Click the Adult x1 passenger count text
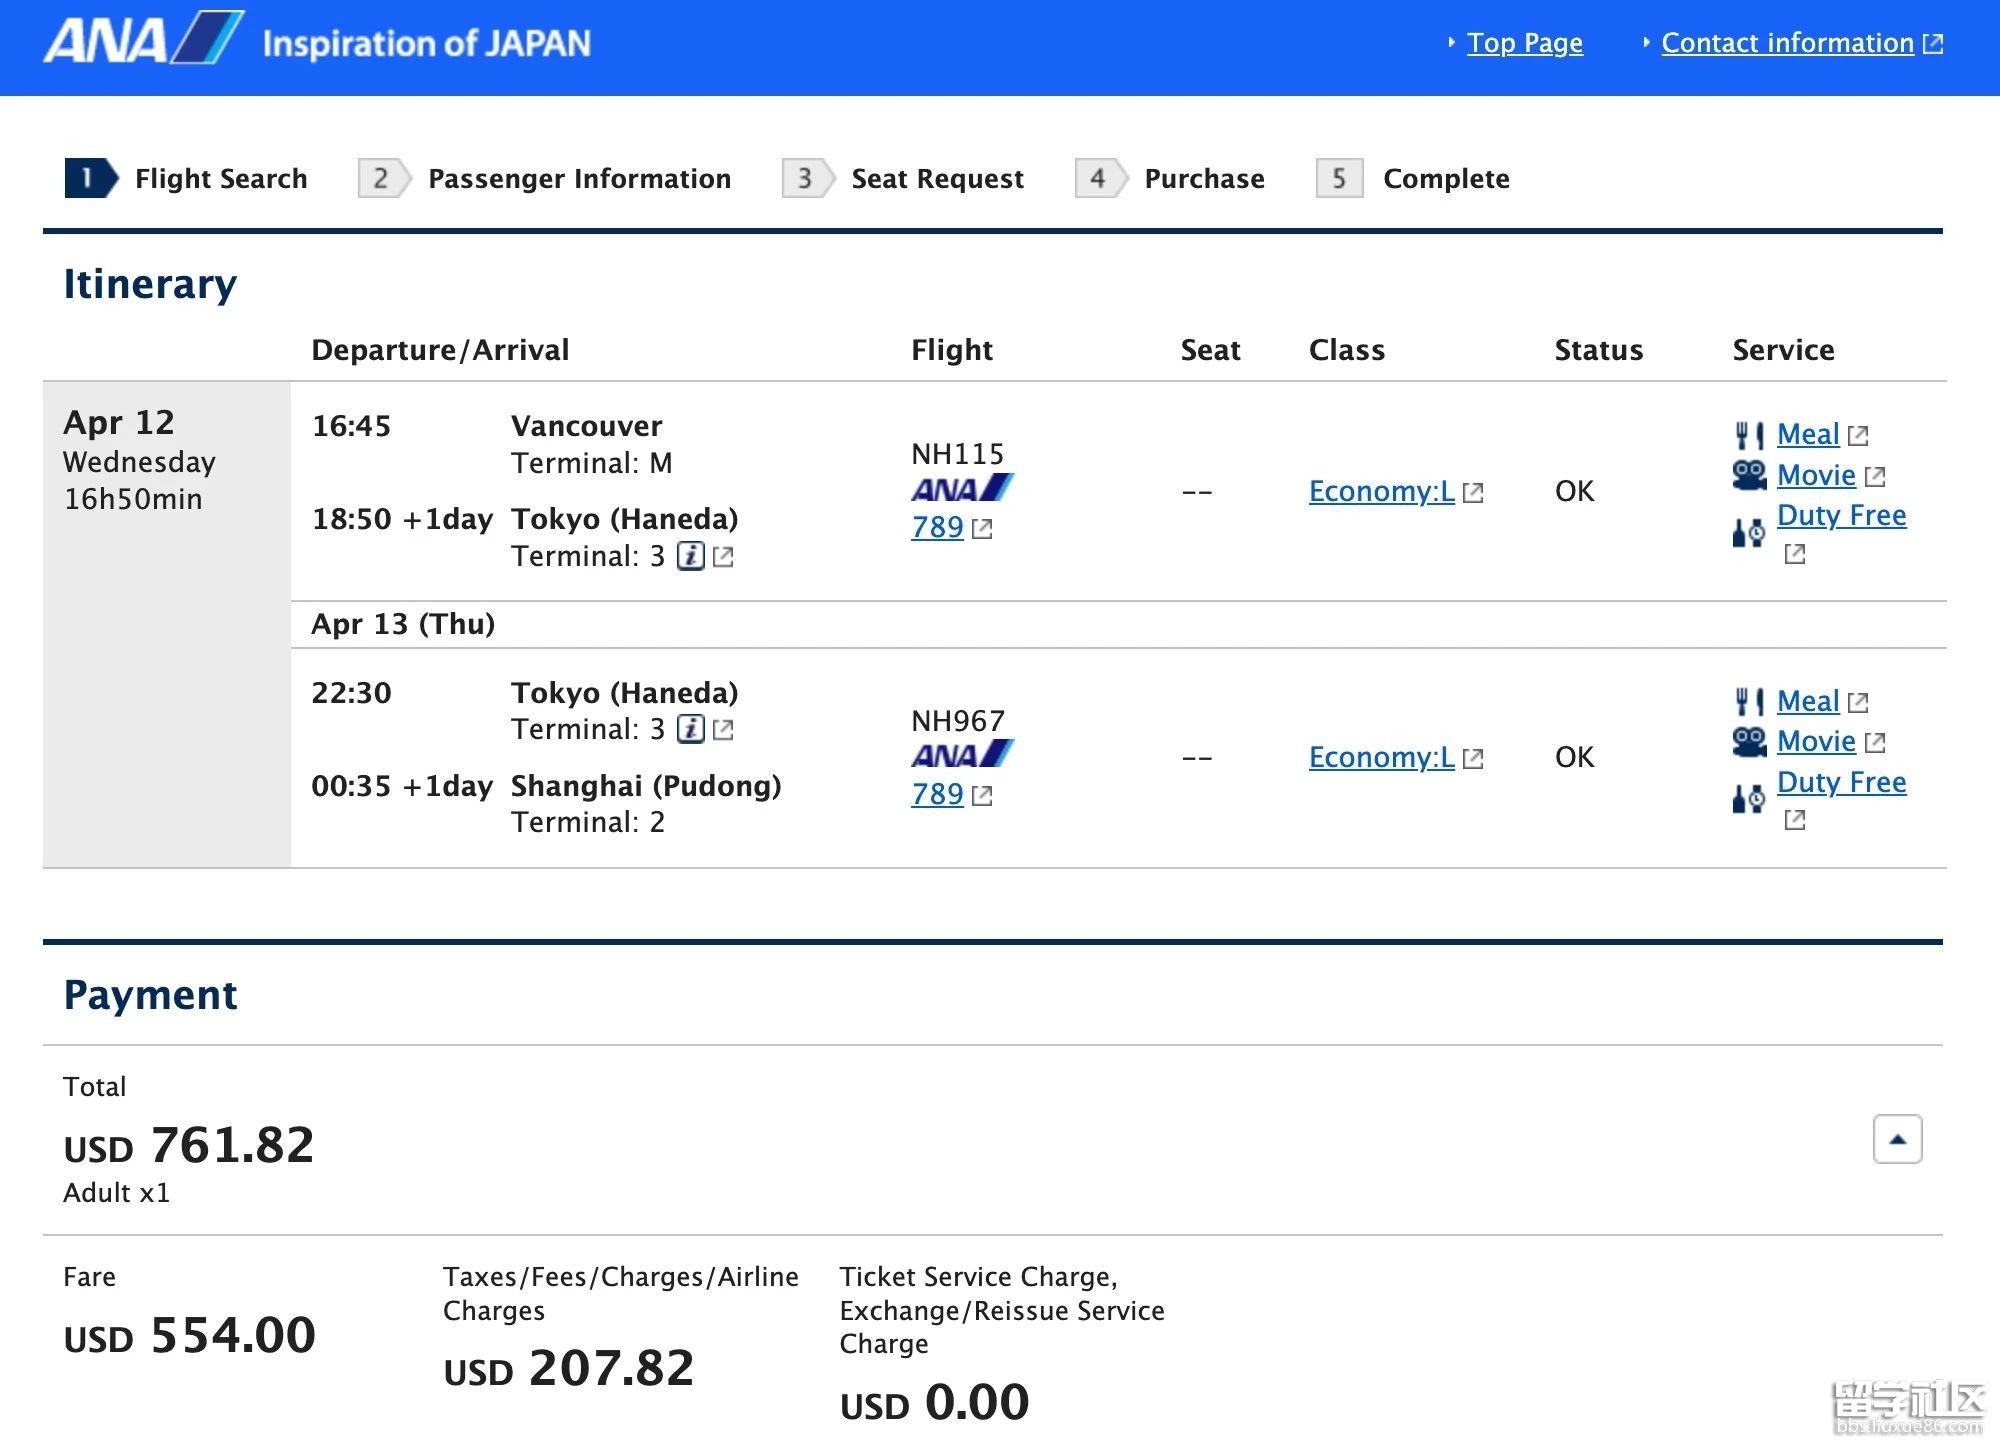The height and width of the screenshot is (1448, 2000). [116, 1193]
